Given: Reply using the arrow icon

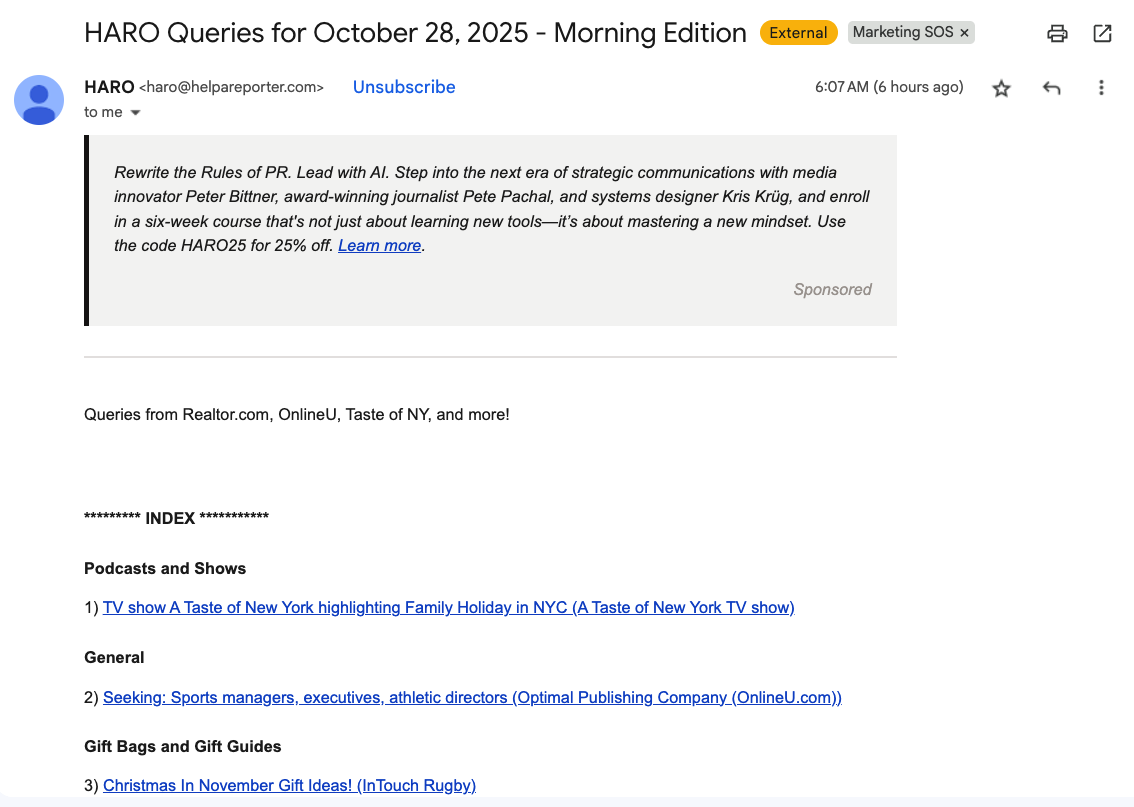Looking at the screenshot, I should pos(1051,88).
